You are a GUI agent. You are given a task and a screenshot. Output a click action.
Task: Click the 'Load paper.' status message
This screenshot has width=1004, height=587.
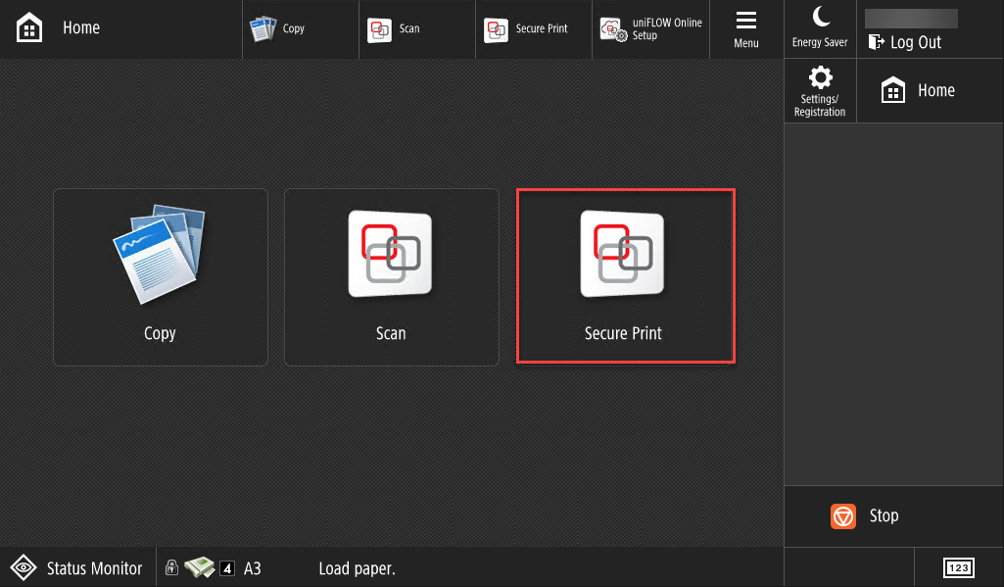(357, 569)
